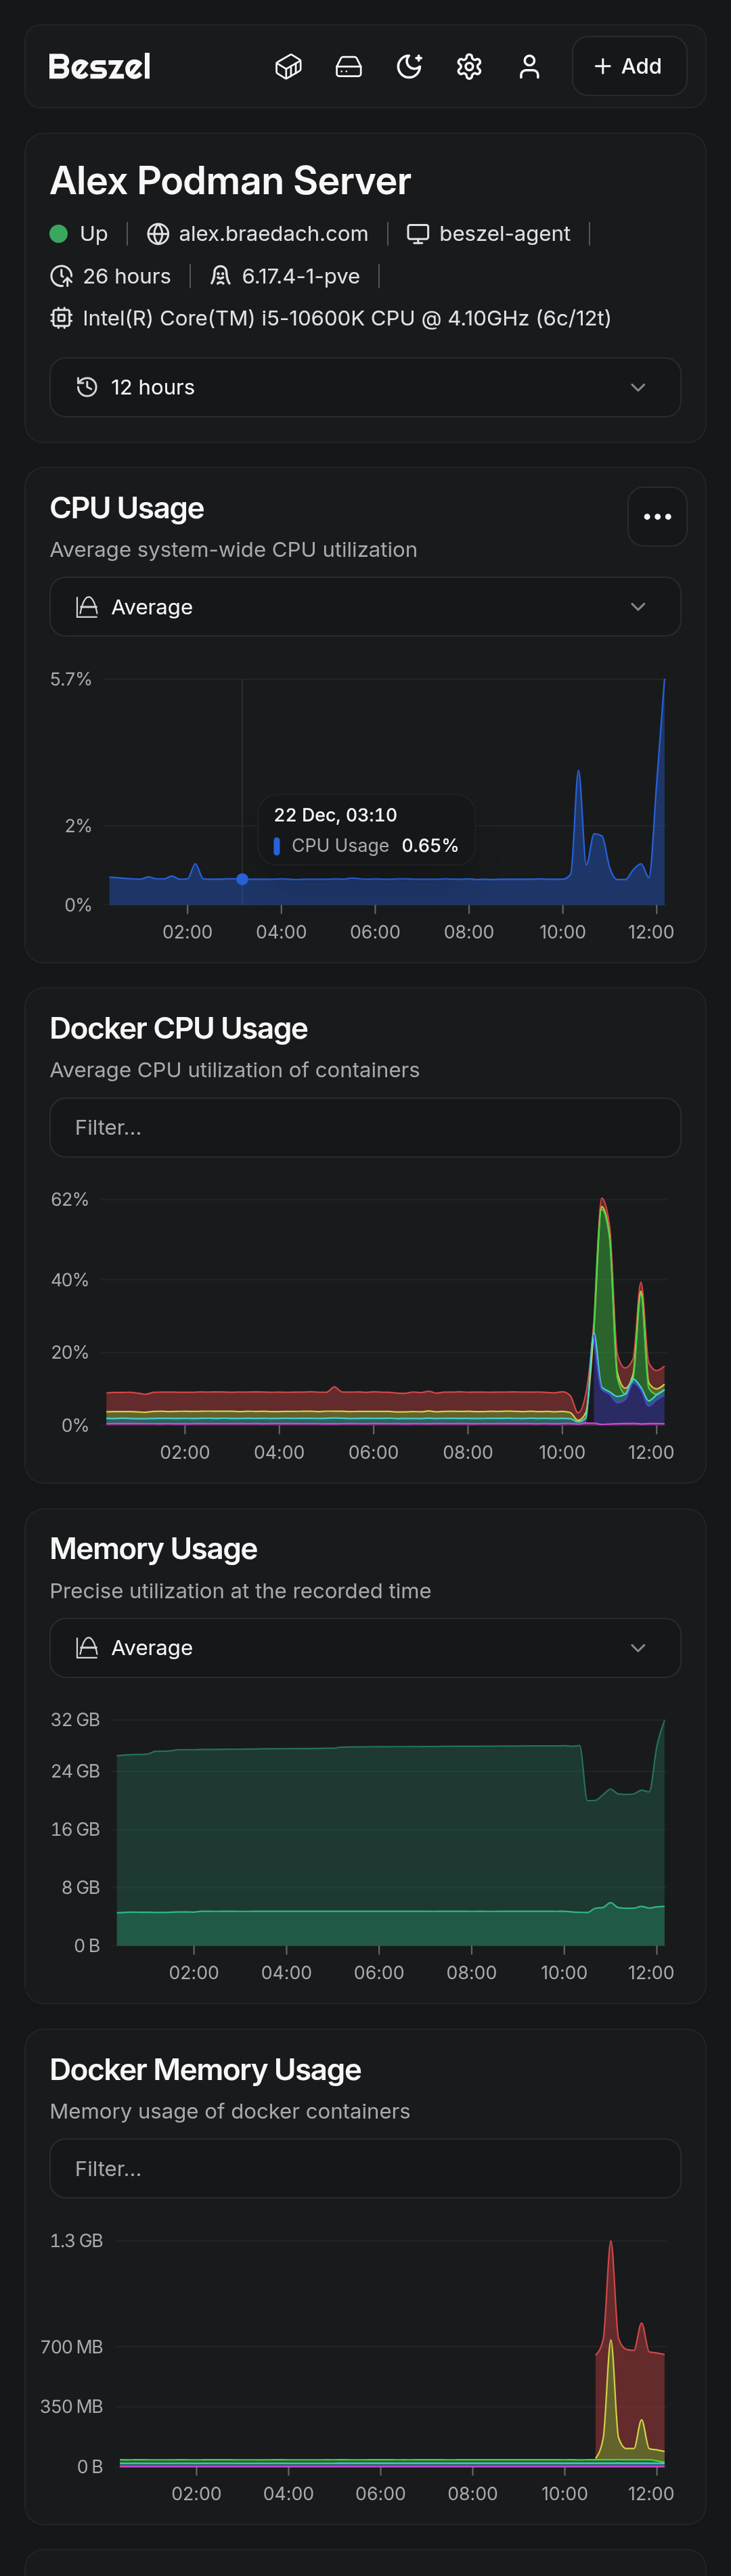Toggle dark mode moon icon
This screenshot has height=2576, width=731.
[x=409, y=67]
